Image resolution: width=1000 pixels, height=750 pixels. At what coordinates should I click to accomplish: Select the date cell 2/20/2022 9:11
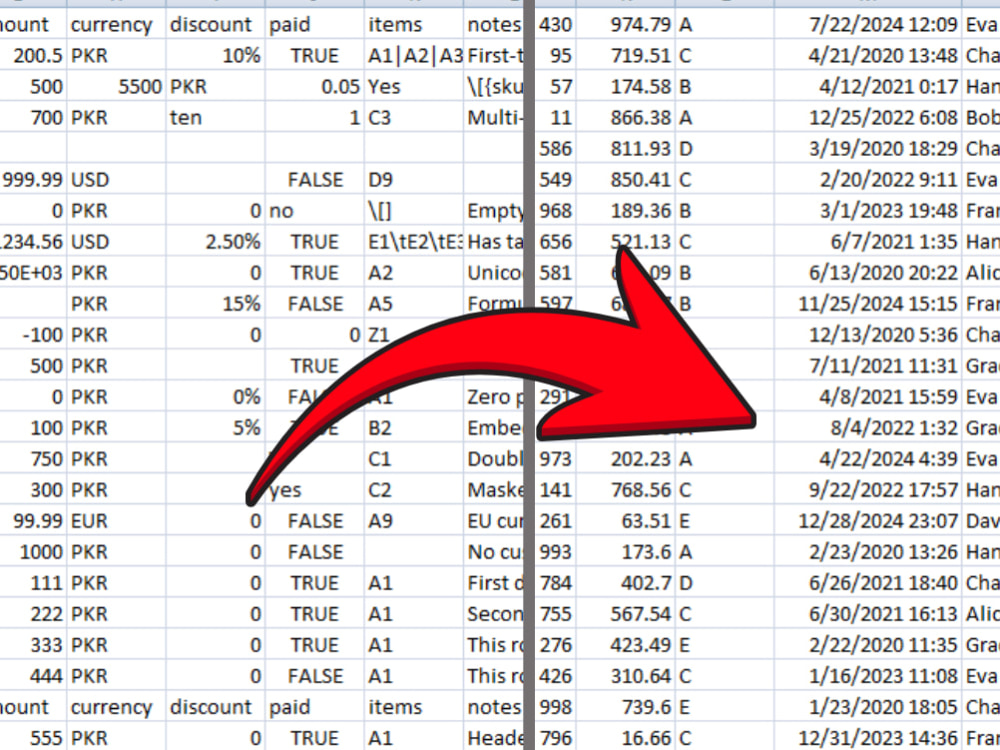coord(869,180)
